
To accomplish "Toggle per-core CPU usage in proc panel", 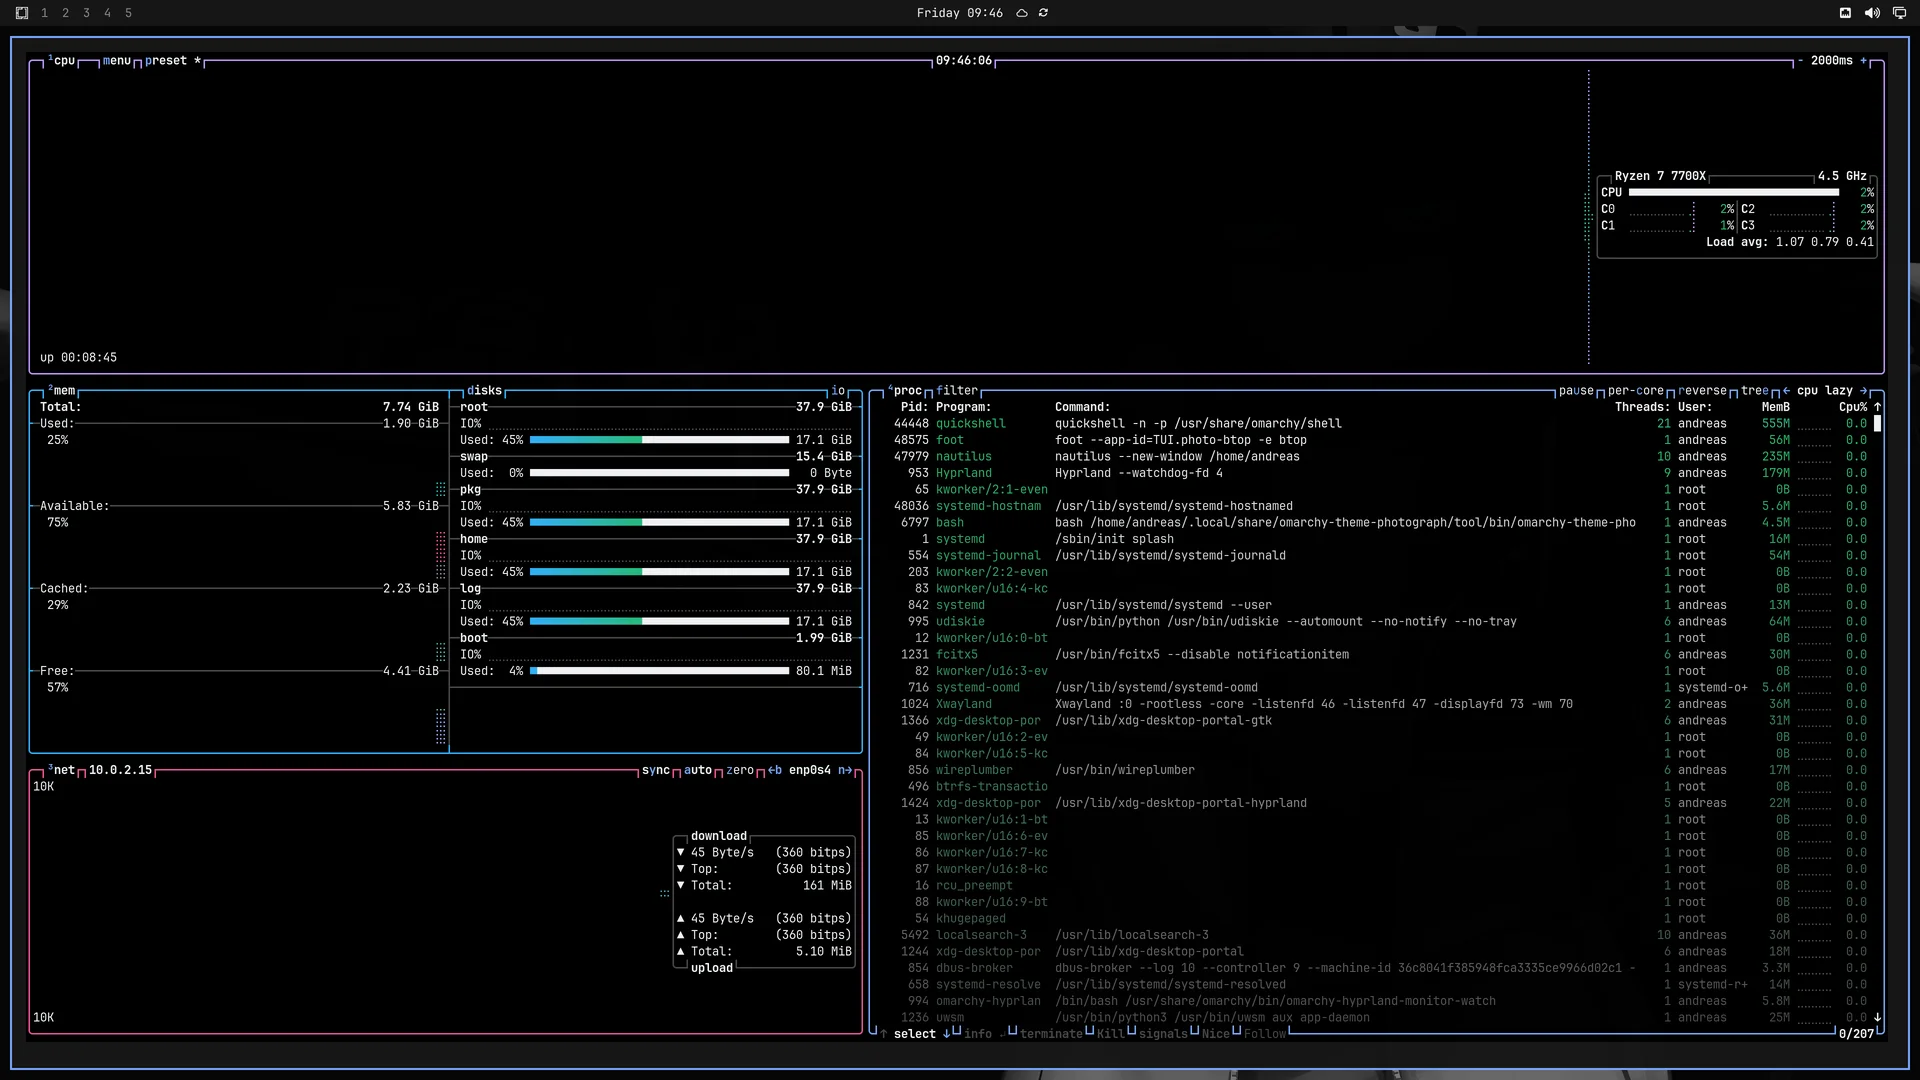I will click(1636, 391).
